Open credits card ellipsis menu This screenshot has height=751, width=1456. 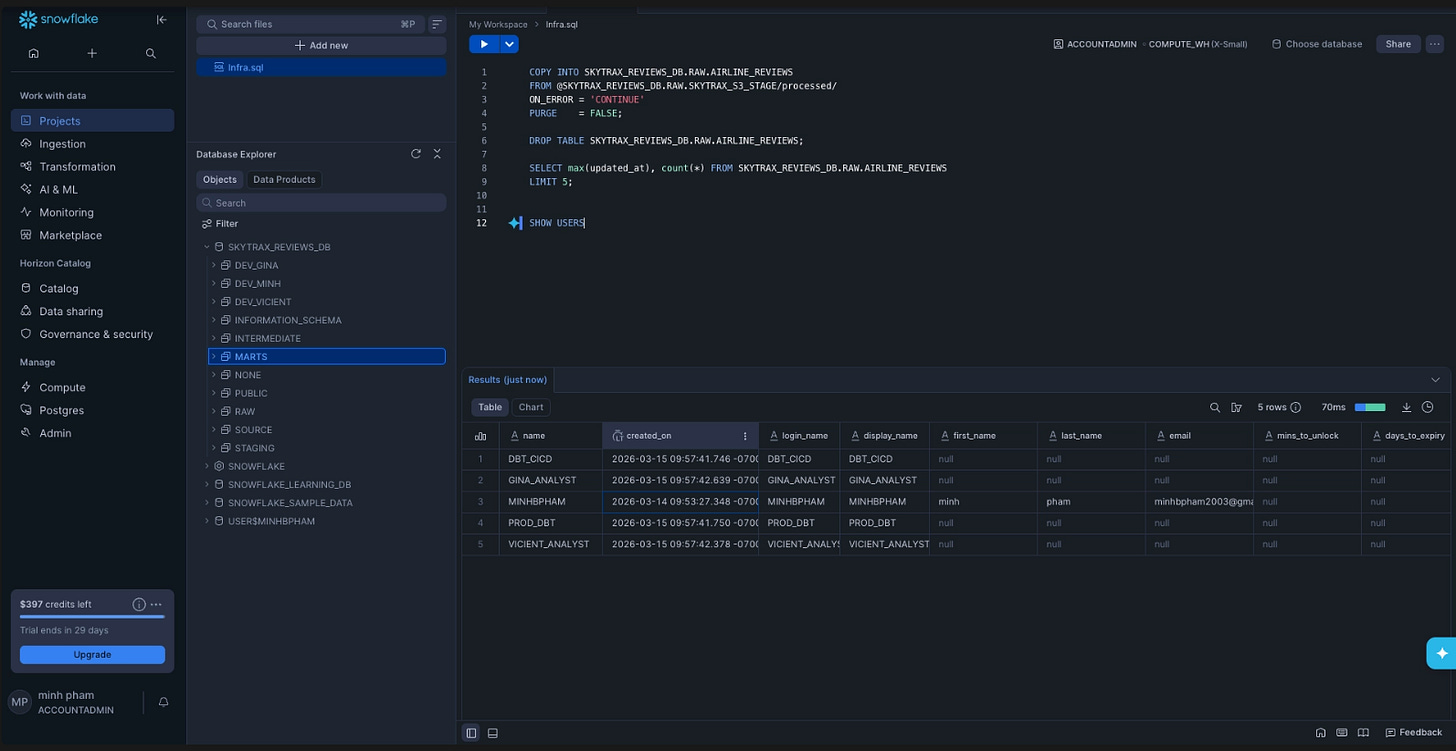point(156,604)
